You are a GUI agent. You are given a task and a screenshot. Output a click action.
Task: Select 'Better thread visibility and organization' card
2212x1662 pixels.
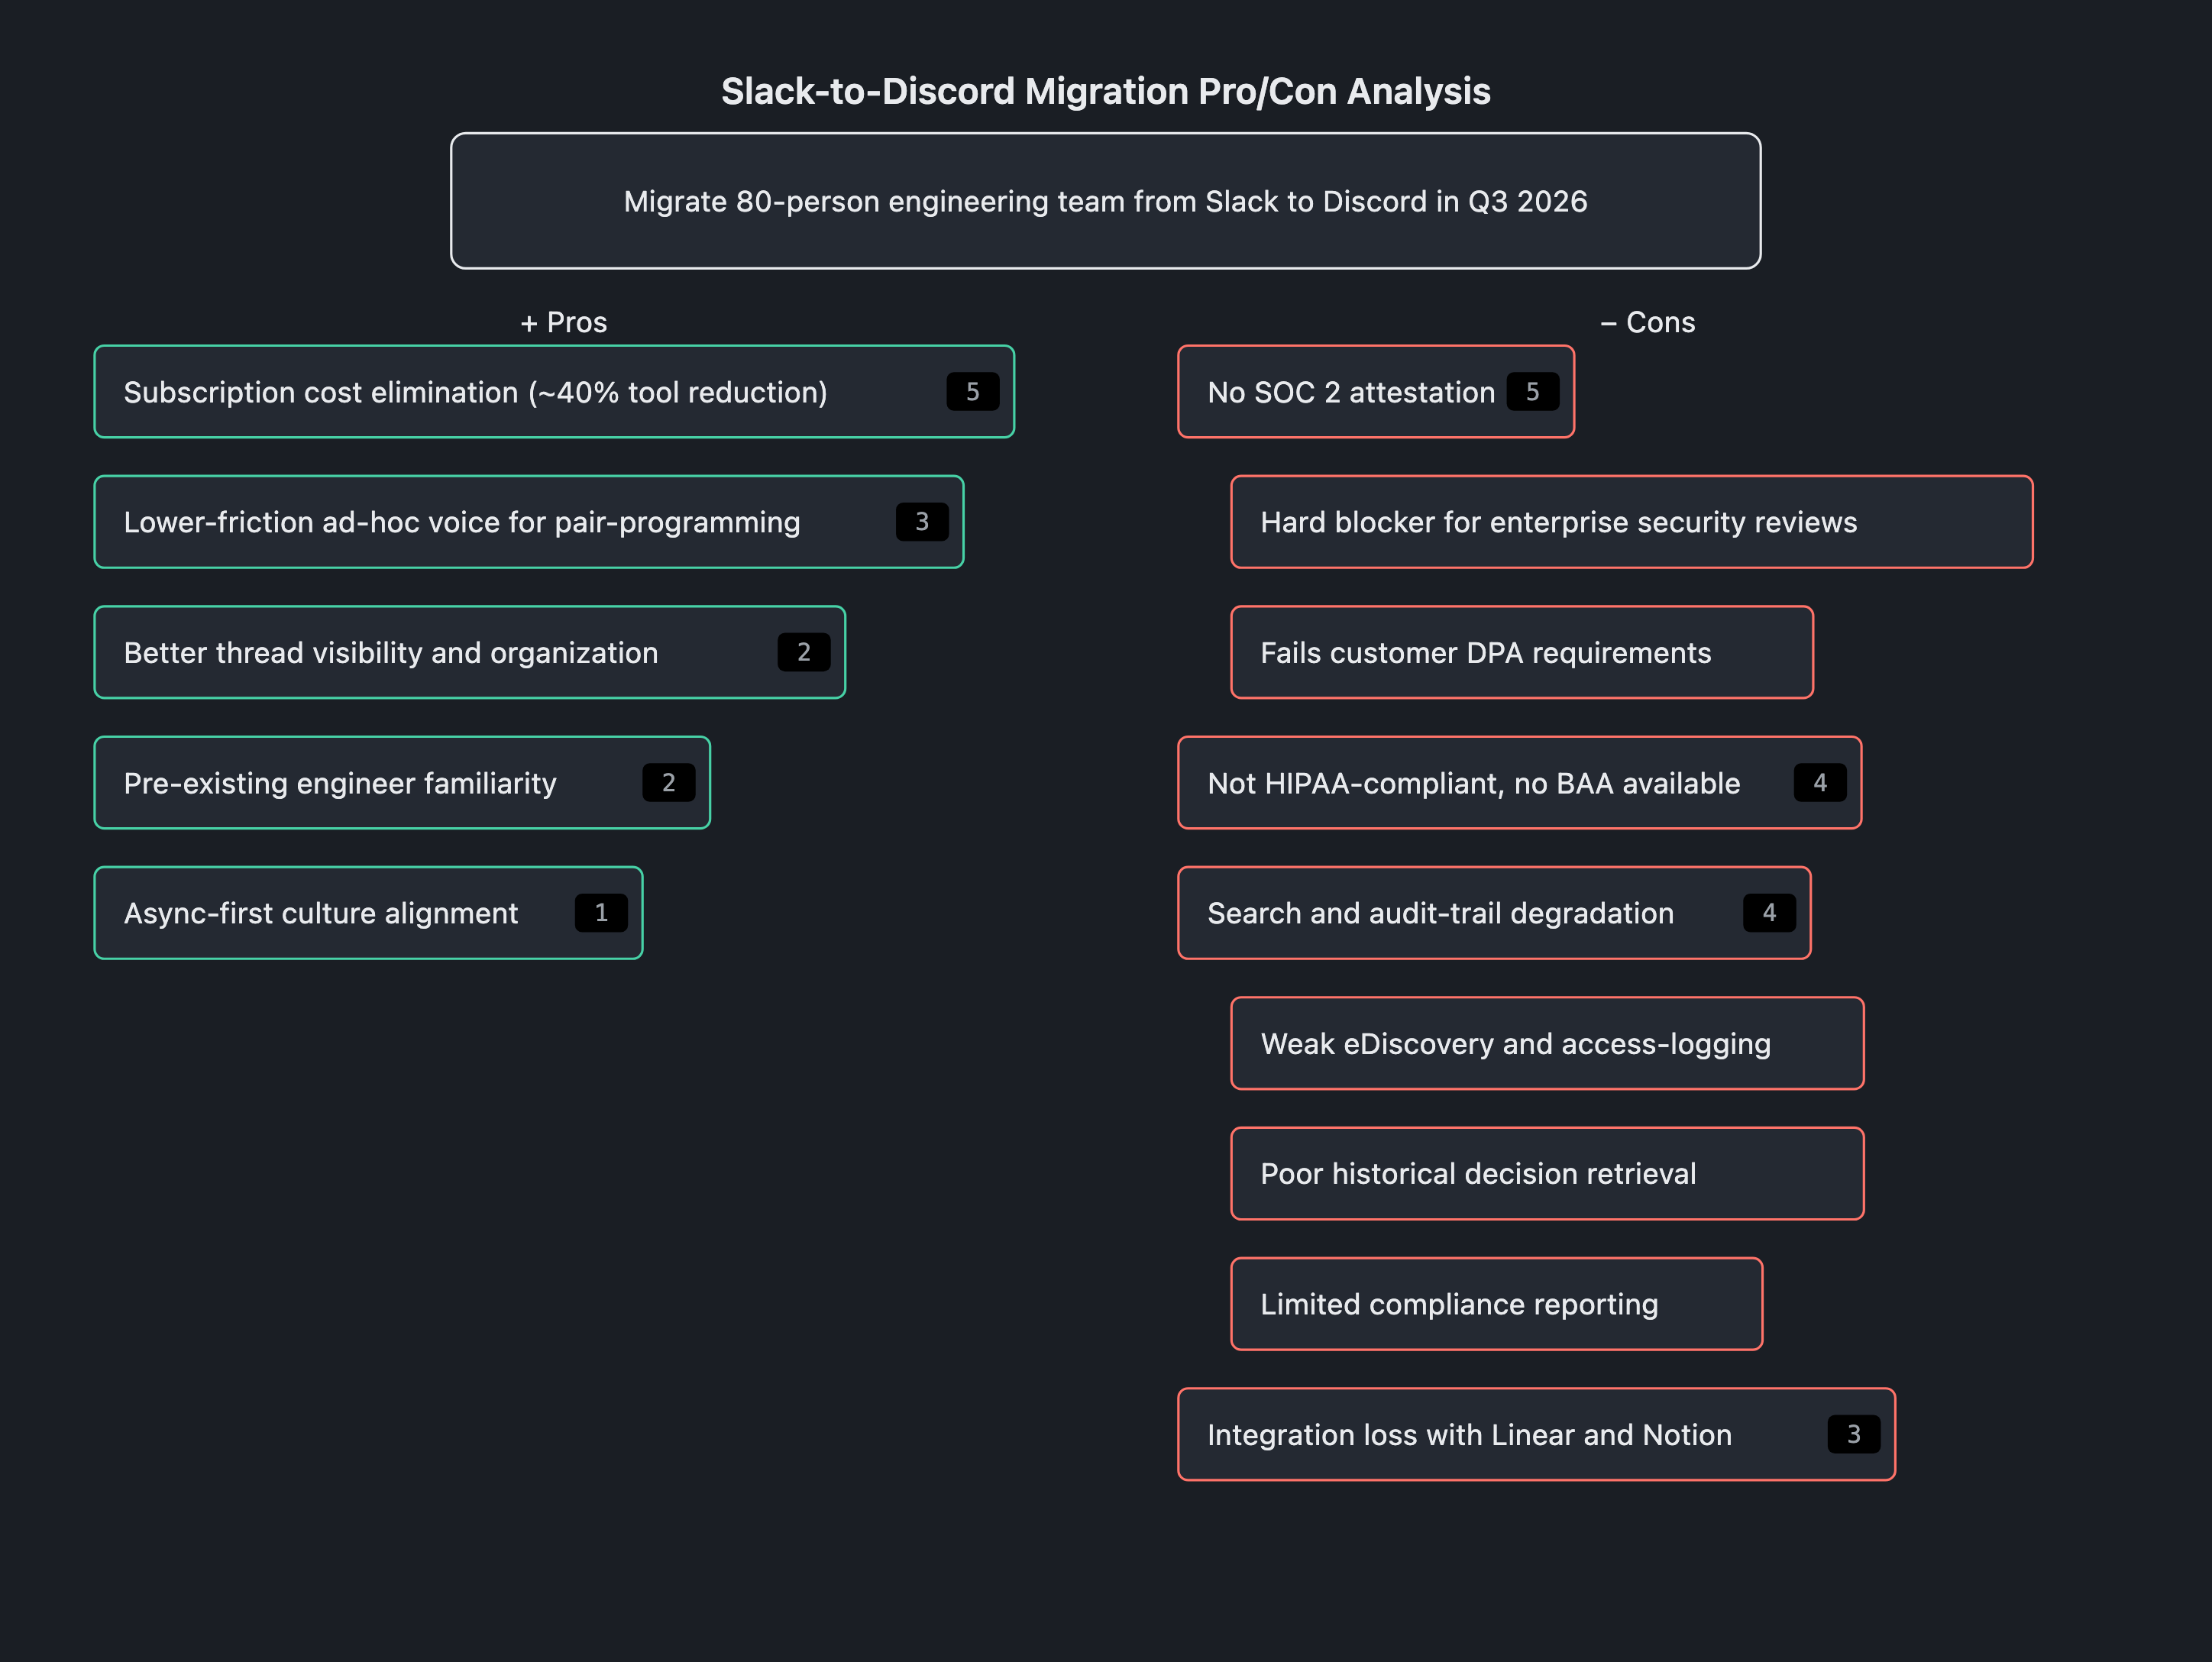pos(470,652)
